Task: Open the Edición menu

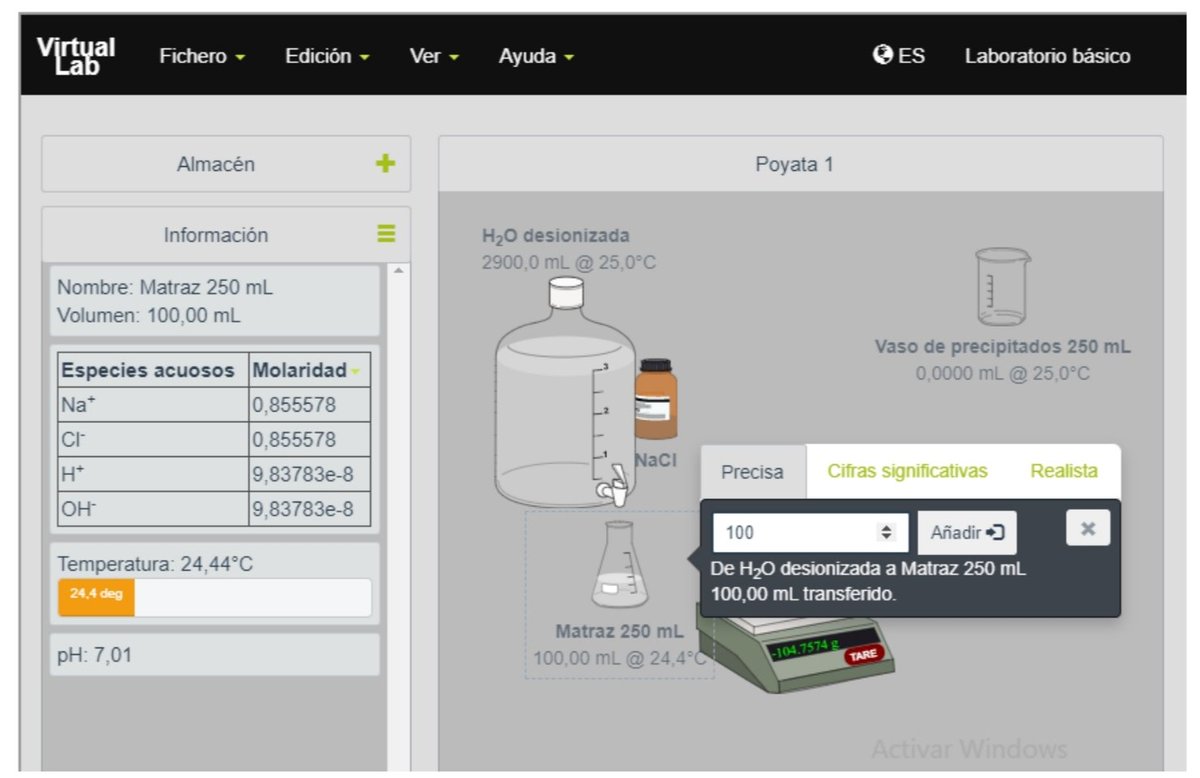Action: pyautogui.click(x=327, y=57)
